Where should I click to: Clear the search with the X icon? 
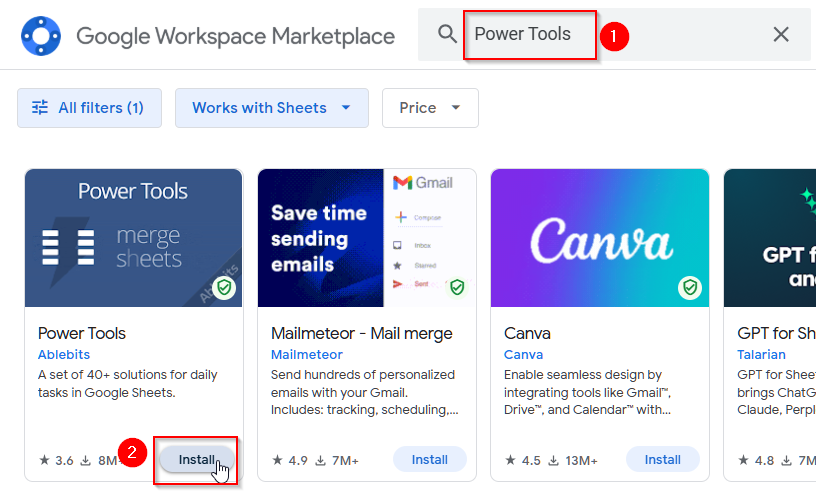[781, 34]
